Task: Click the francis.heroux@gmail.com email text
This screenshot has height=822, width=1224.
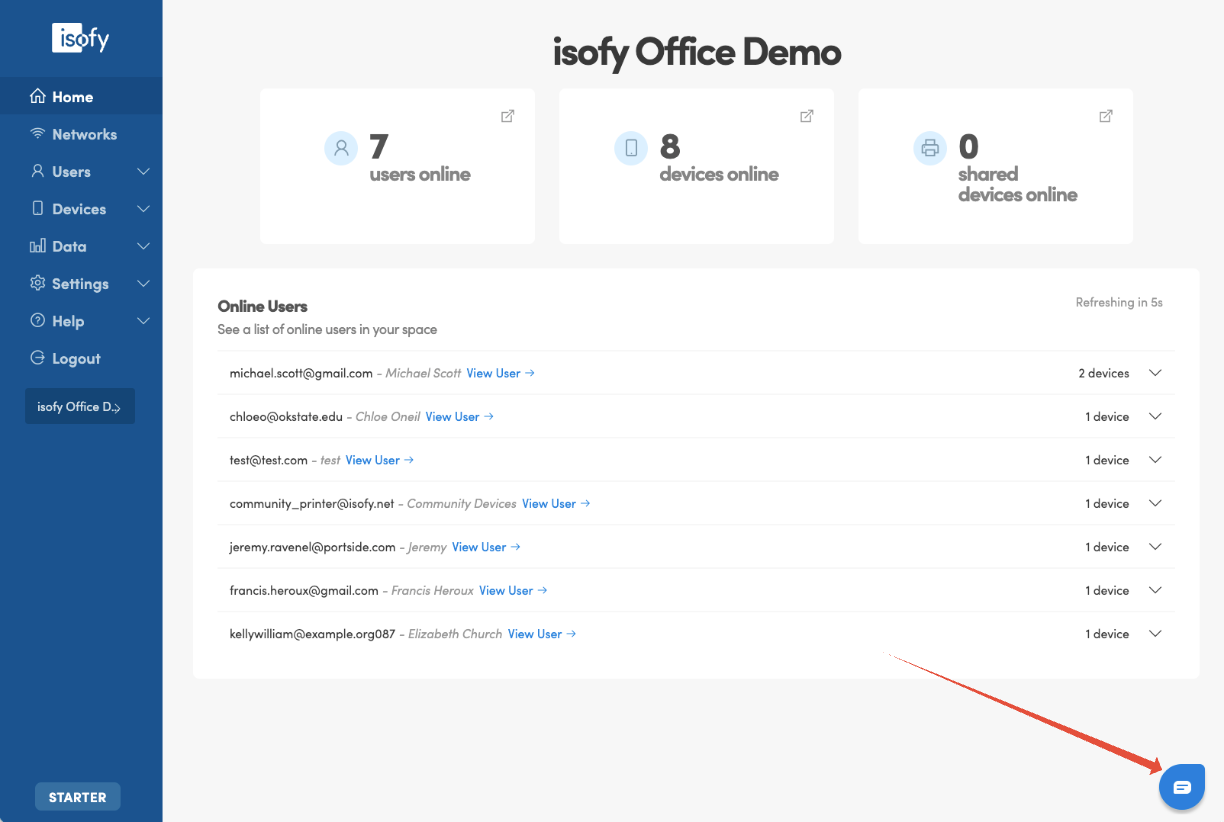Action: pos(304,590)
